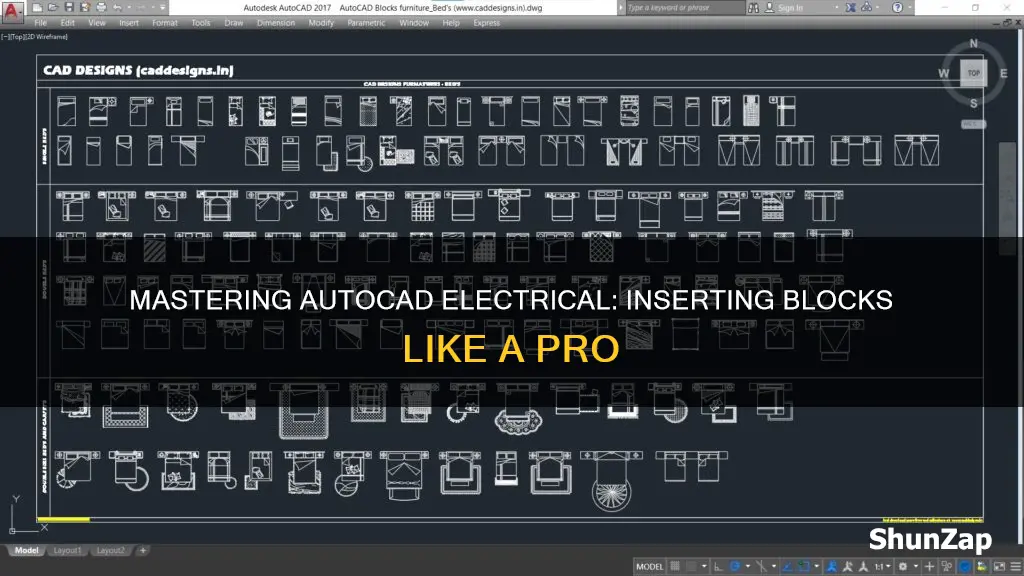Click the Undo arrow icon
This screenshot has width=1024, height=576.
pyautogui.click(x=117, y=8)
